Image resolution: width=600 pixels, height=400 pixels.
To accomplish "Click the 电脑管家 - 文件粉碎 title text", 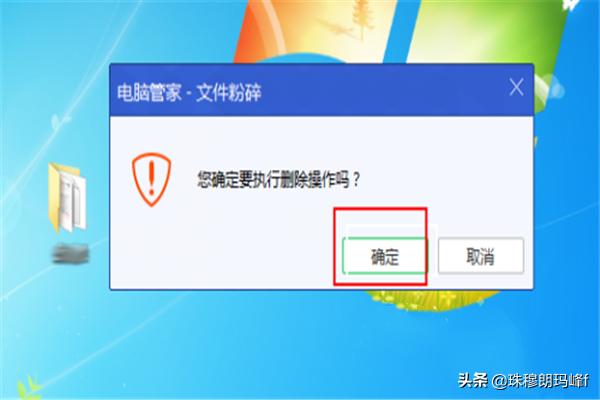I will tap(189, 93).
